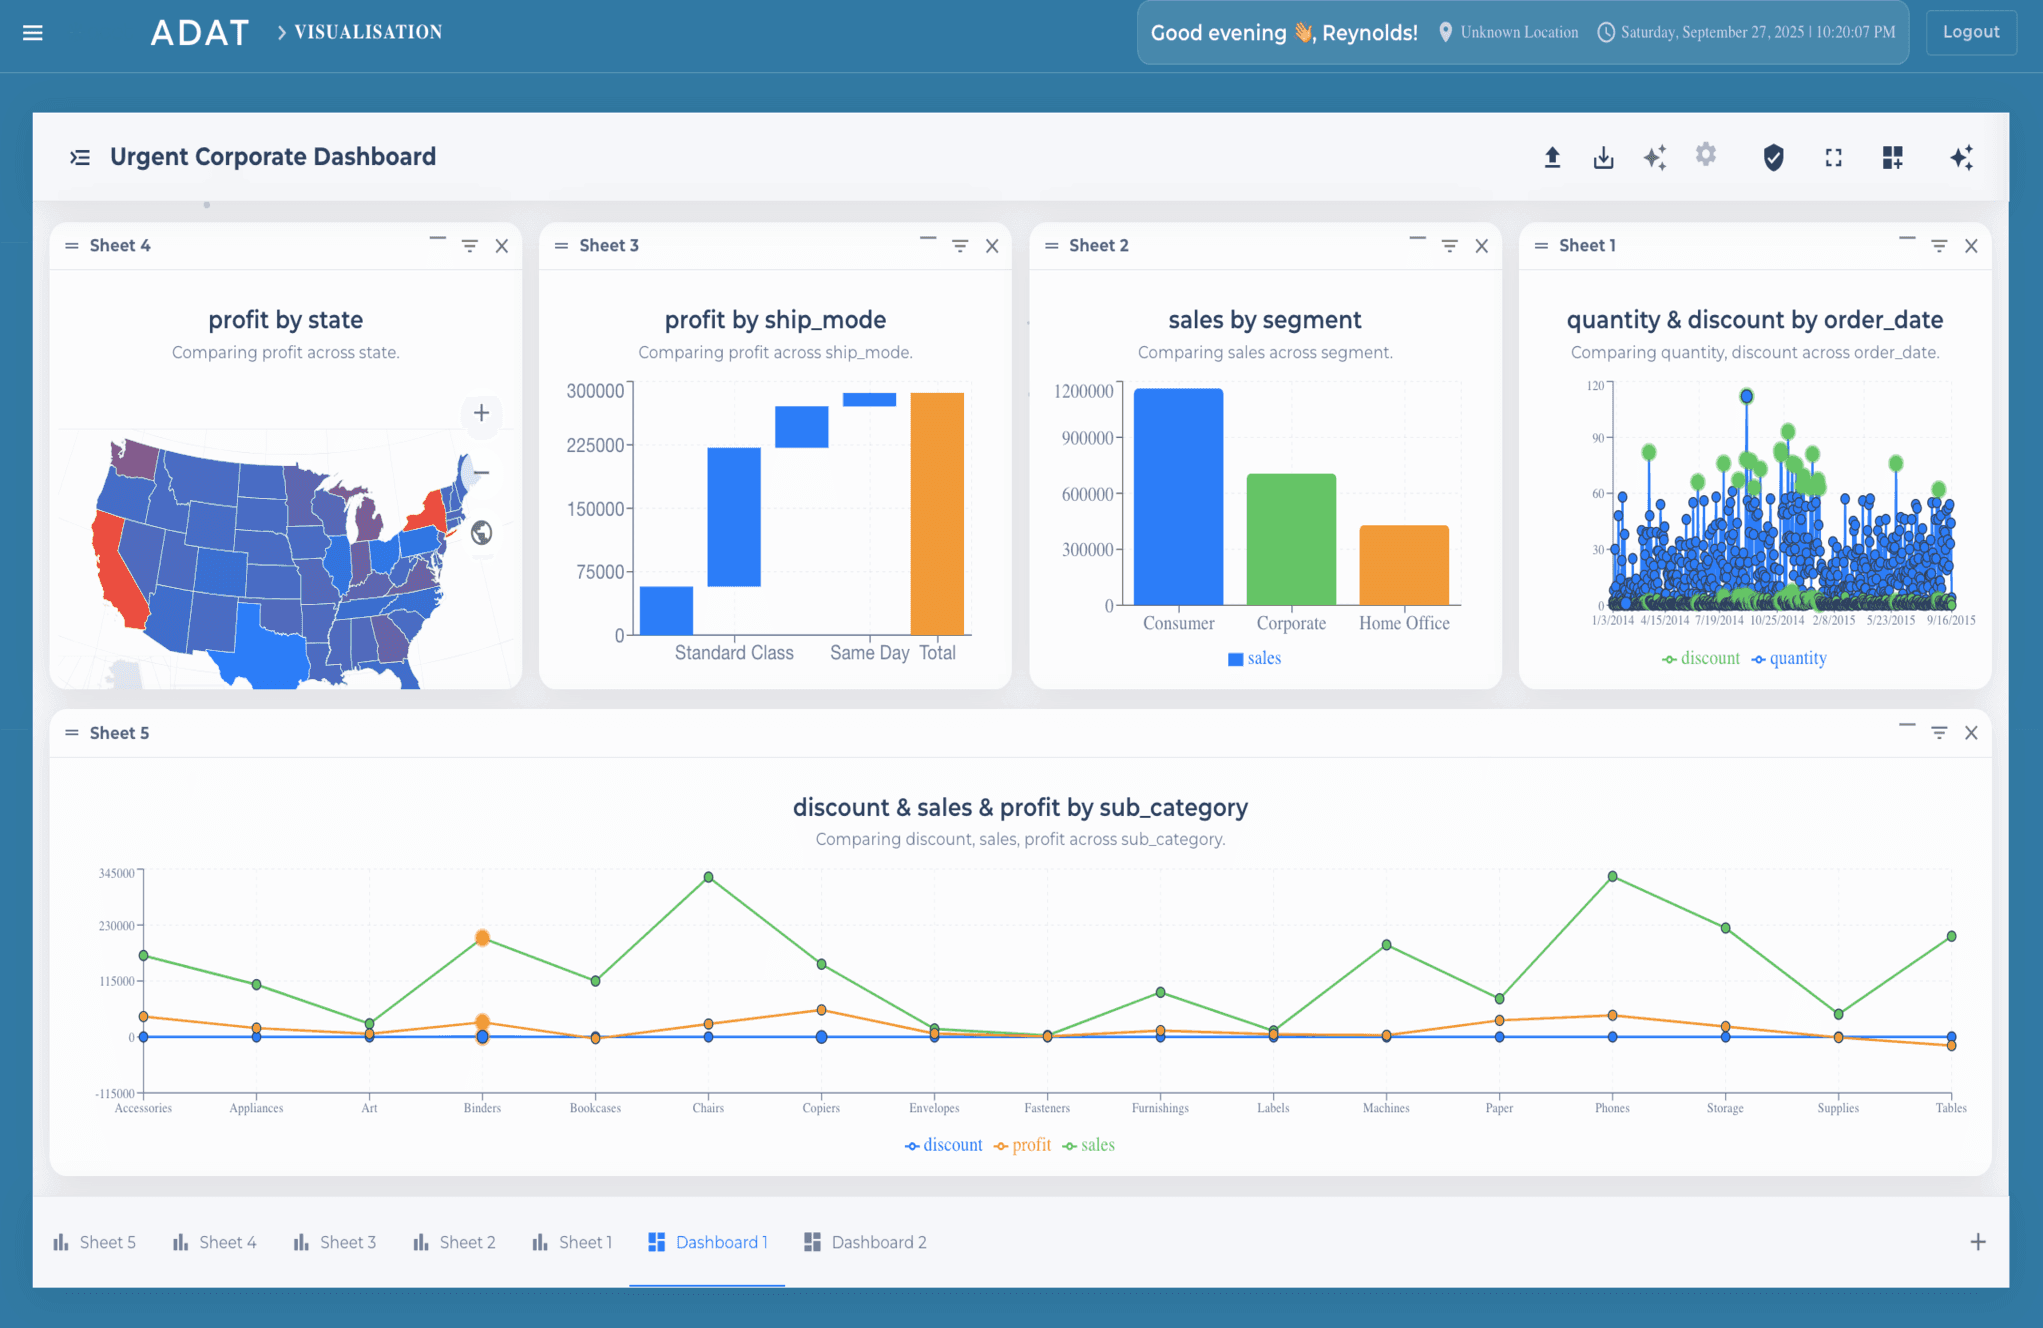Minimize the Sheet 1 panel
This screenshot has width=2043, height=1328.
(1907, 239)
